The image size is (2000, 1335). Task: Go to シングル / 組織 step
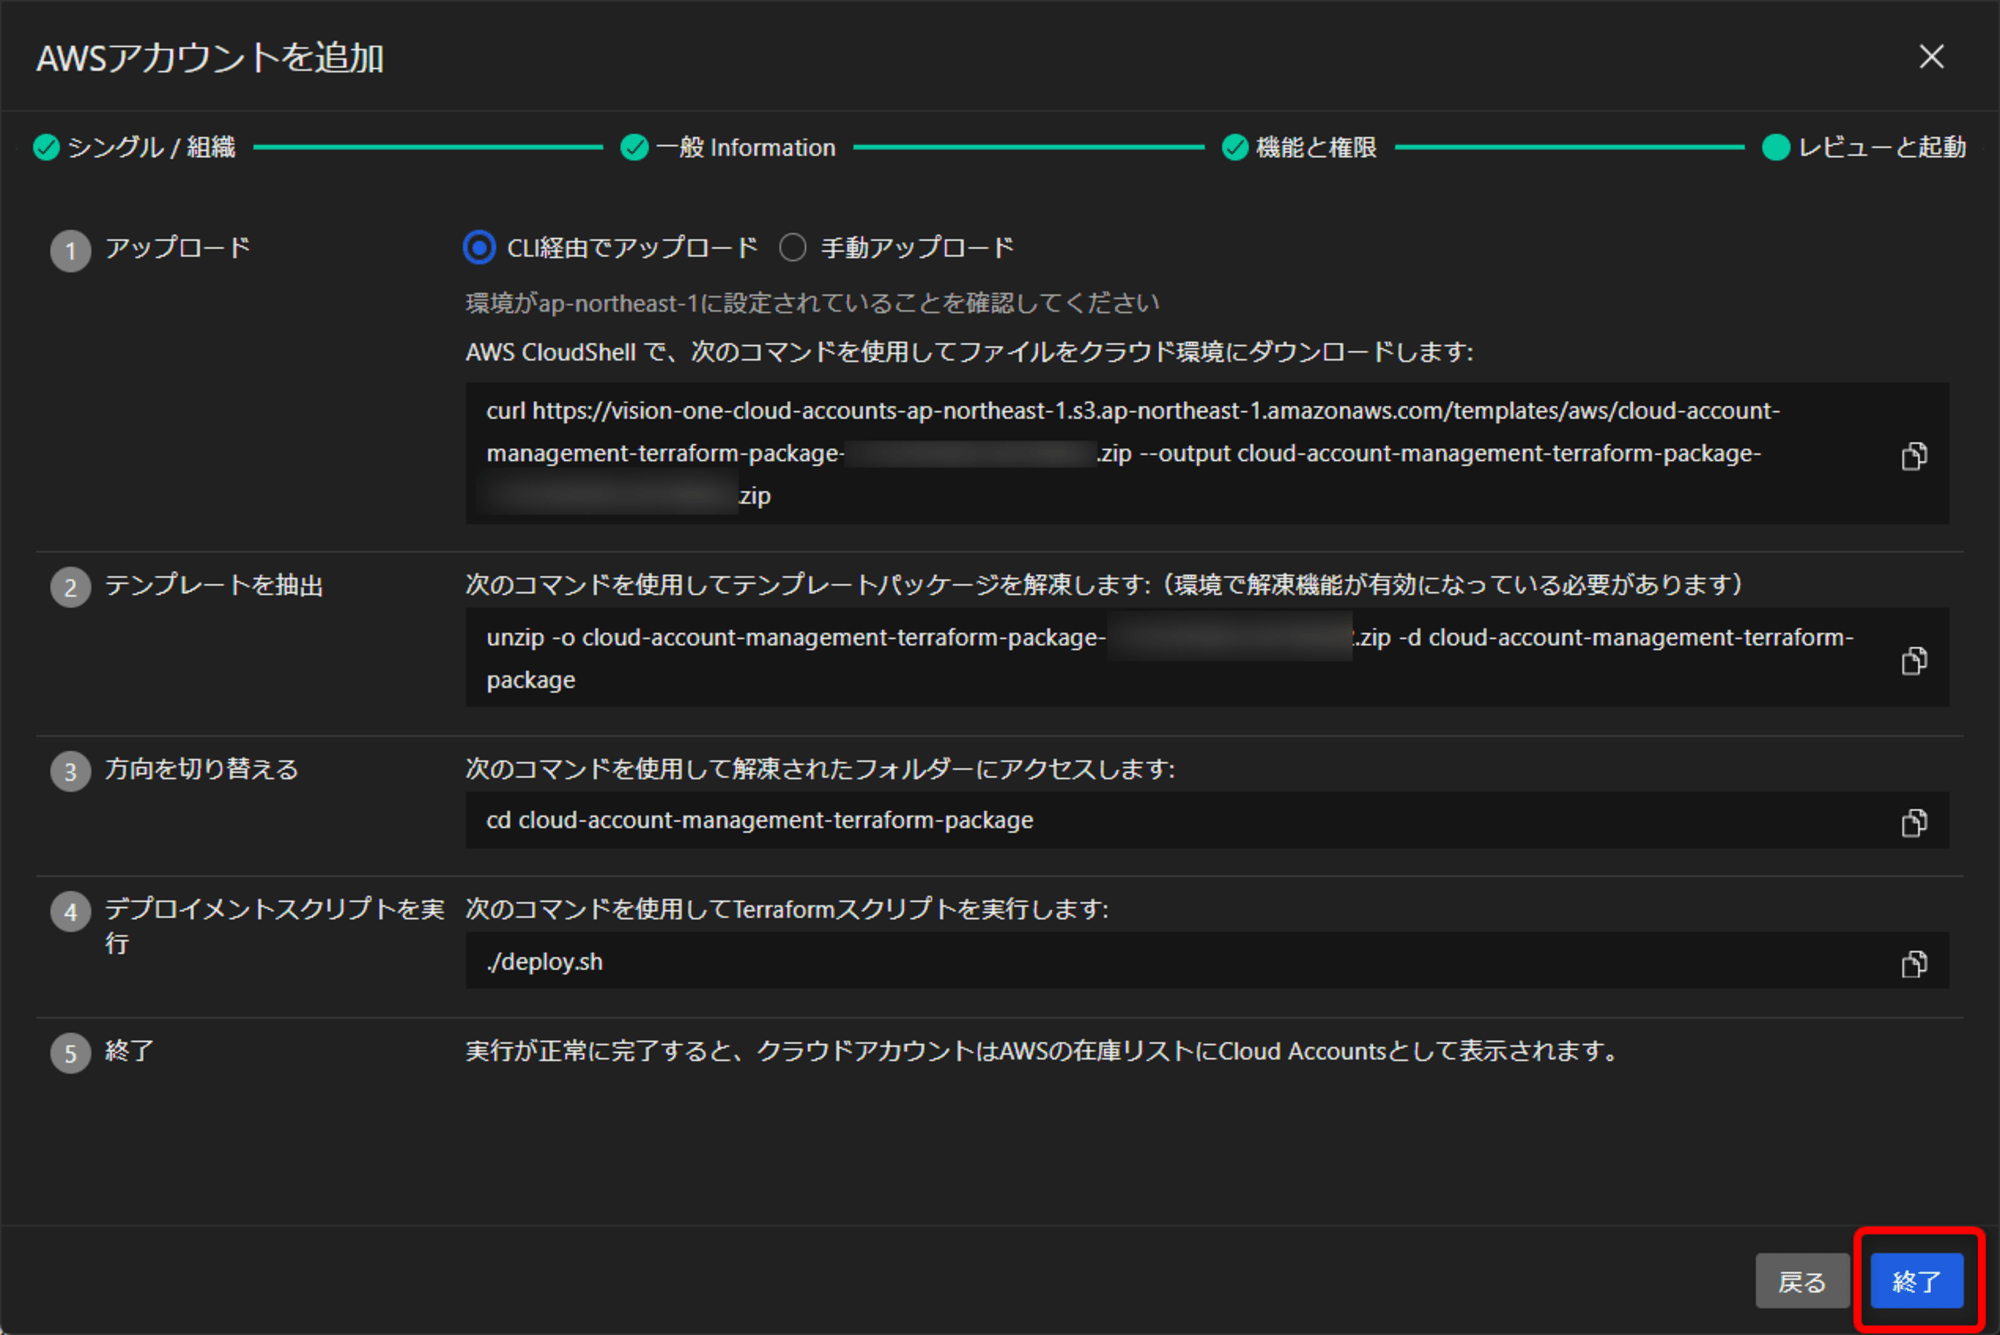(134, 147)
